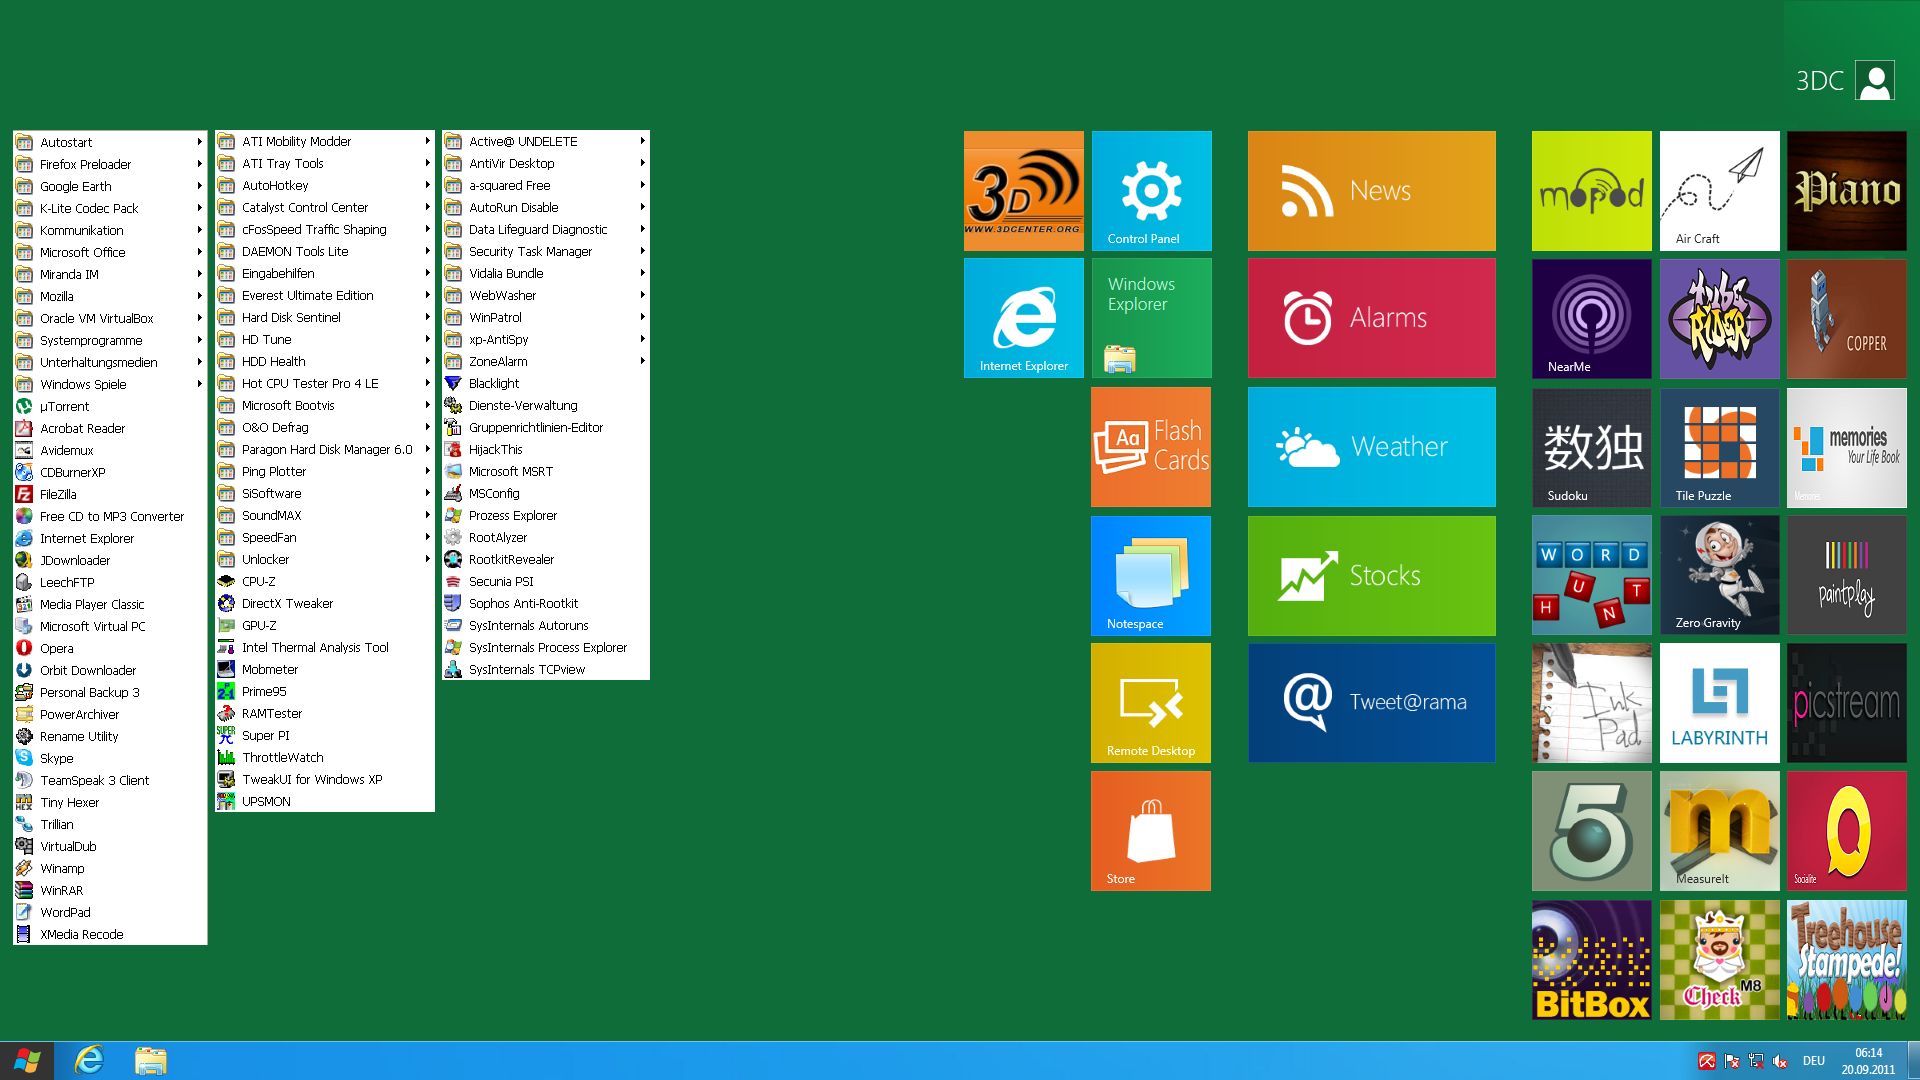Expand the ZoneAlarm submenu arrow

642,361
